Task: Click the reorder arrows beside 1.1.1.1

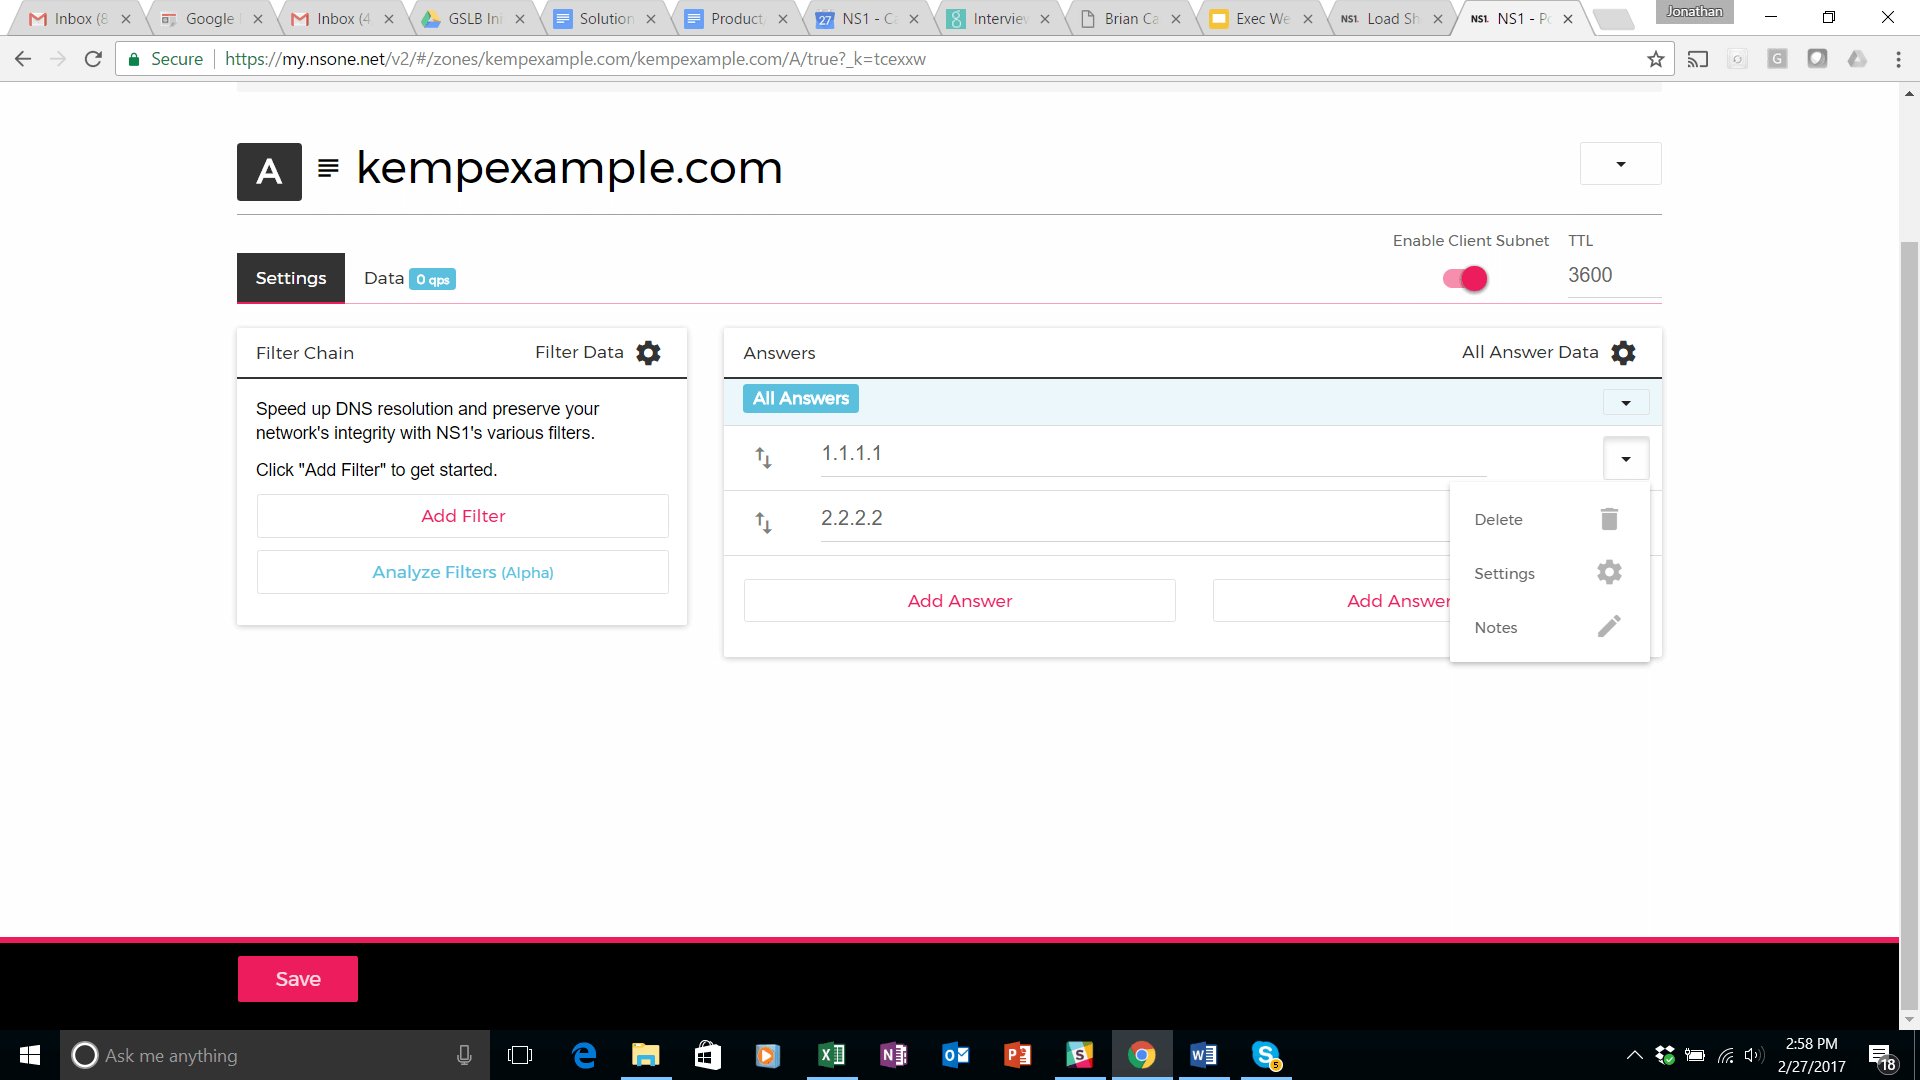Action: [763, 458]
